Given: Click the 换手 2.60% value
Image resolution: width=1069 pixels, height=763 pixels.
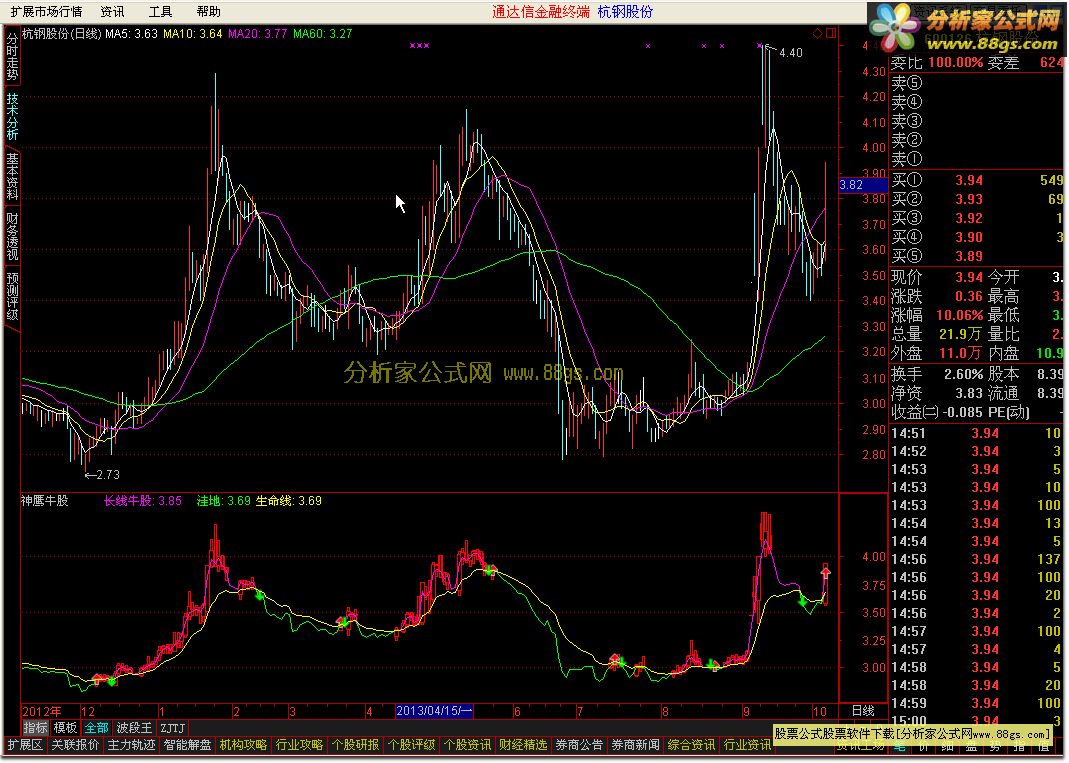Looking at the screenshot, I should [963, 374].
